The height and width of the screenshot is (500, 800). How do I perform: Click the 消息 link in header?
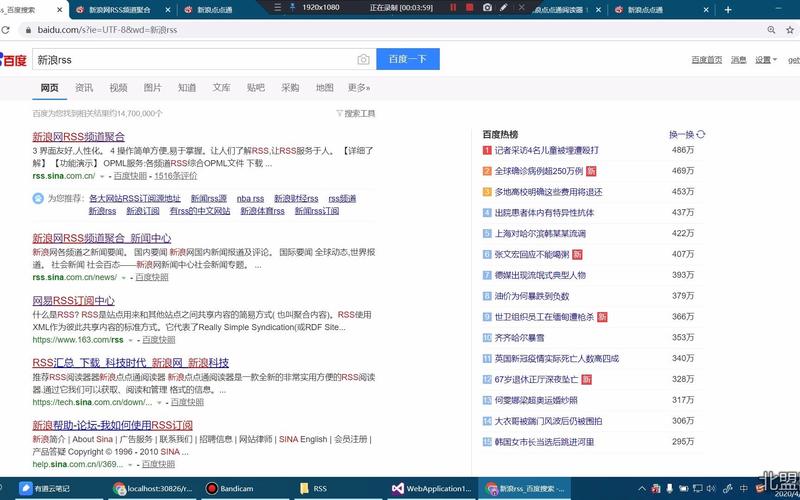(738, 60)
